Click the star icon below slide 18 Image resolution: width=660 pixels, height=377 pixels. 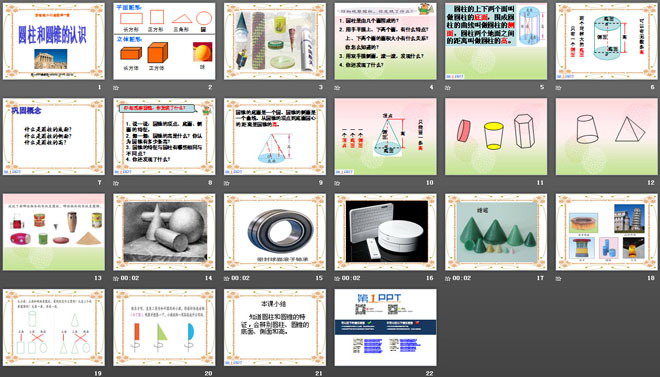click(559, 278)
